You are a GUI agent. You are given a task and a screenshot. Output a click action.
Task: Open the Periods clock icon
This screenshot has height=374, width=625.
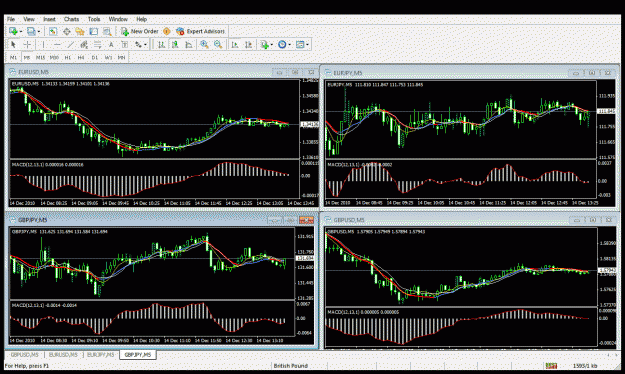[x=282, y=45]
